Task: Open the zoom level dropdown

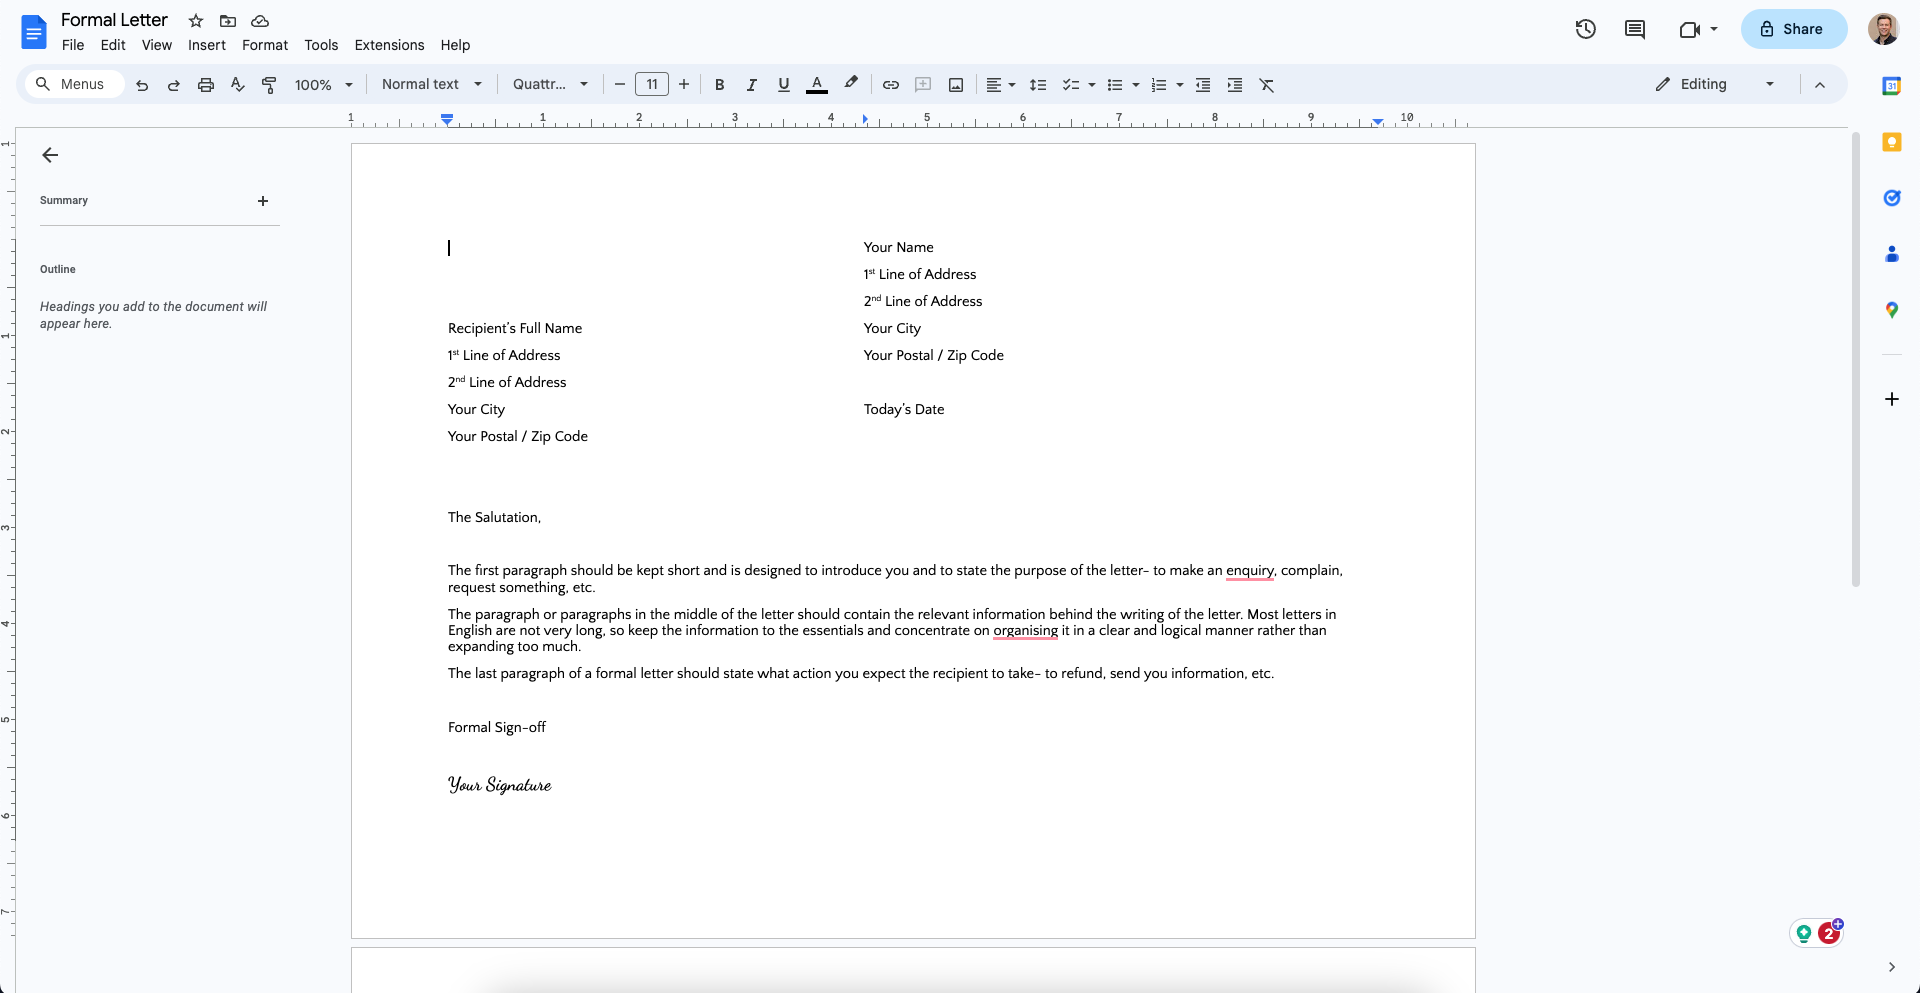Action: pyautogui.click(x=322, y=85)
